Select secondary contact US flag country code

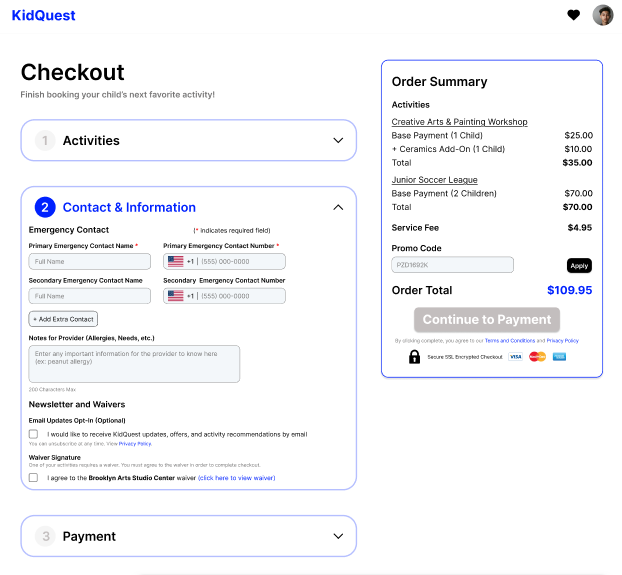click(175, 296)
